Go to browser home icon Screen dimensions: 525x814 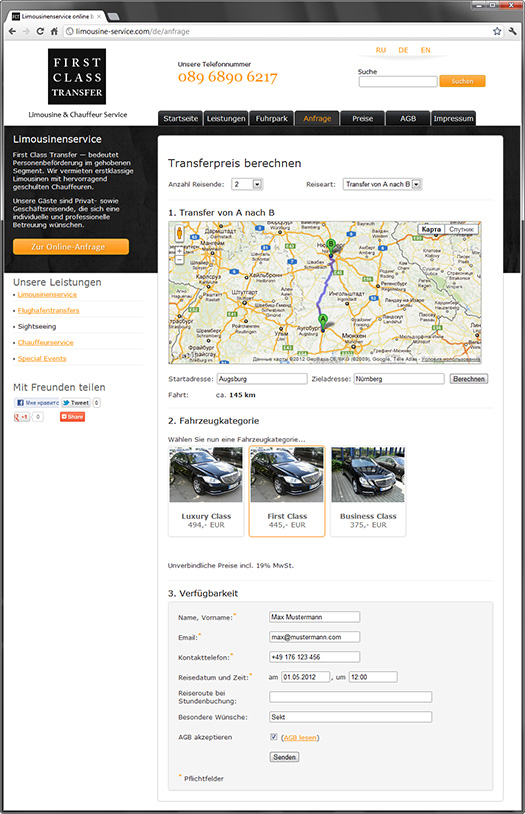(x=53, y=31)
